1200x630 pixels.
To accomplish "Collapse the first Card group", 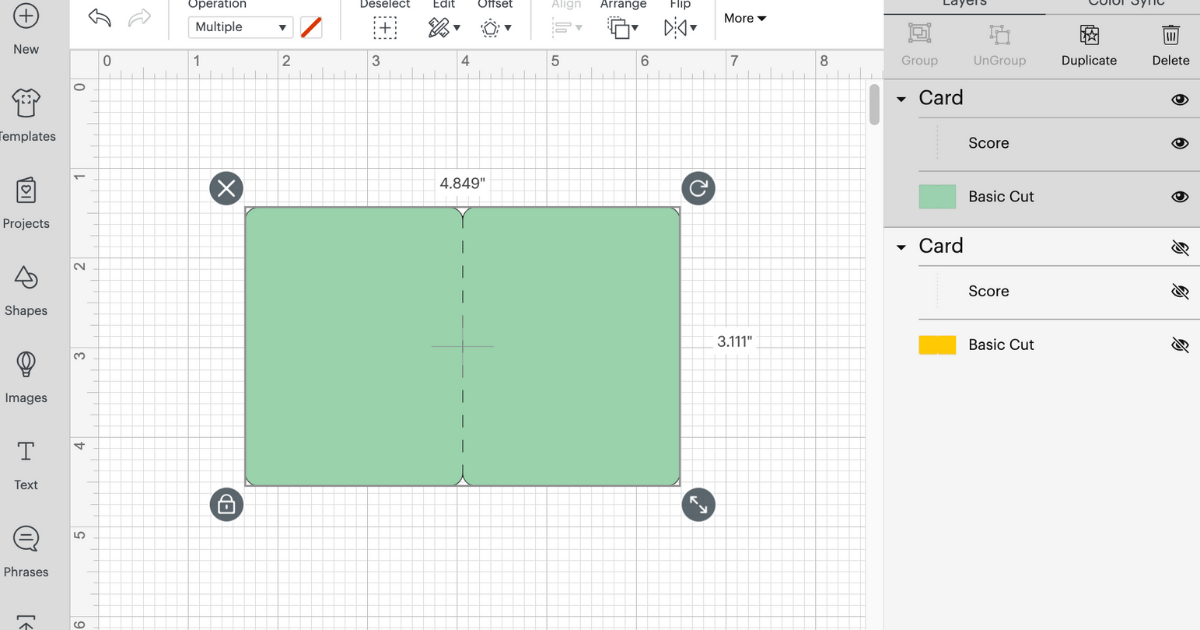I will tap(901, 99).
